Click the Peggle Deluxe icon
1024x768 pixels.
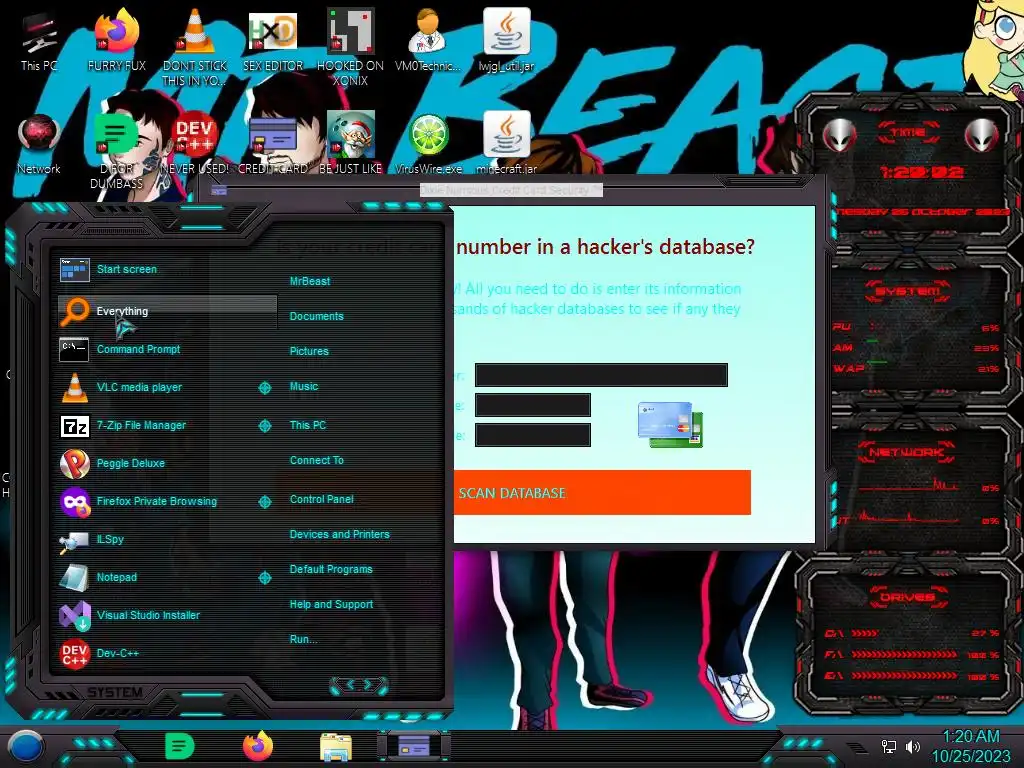(x=74, y=464)
